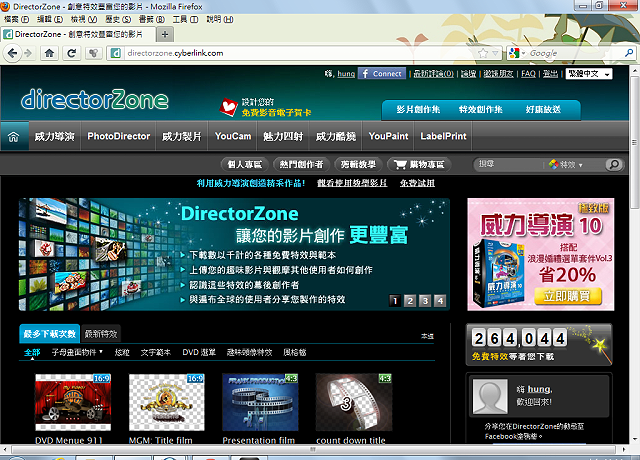Viewport: 640px width, 460px height.
Task: Go to the browser home page icon
Action: coord(49,53)
